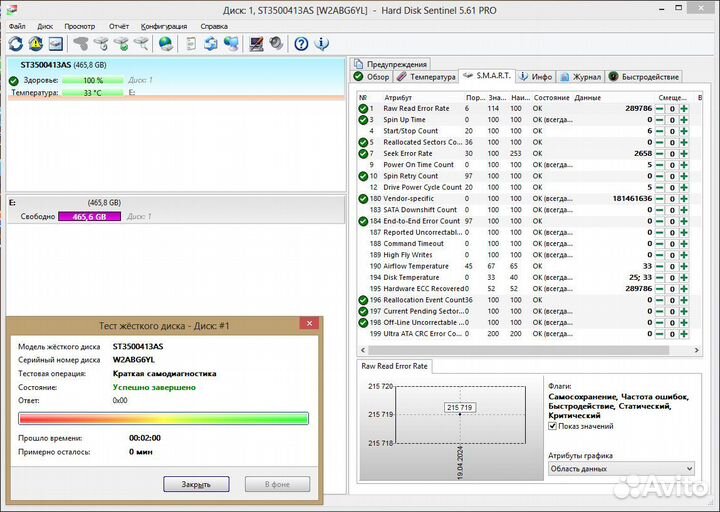Decrease offset for Seek Error Rate row
This screenshot has width=720, height=512.
(661, 153)
